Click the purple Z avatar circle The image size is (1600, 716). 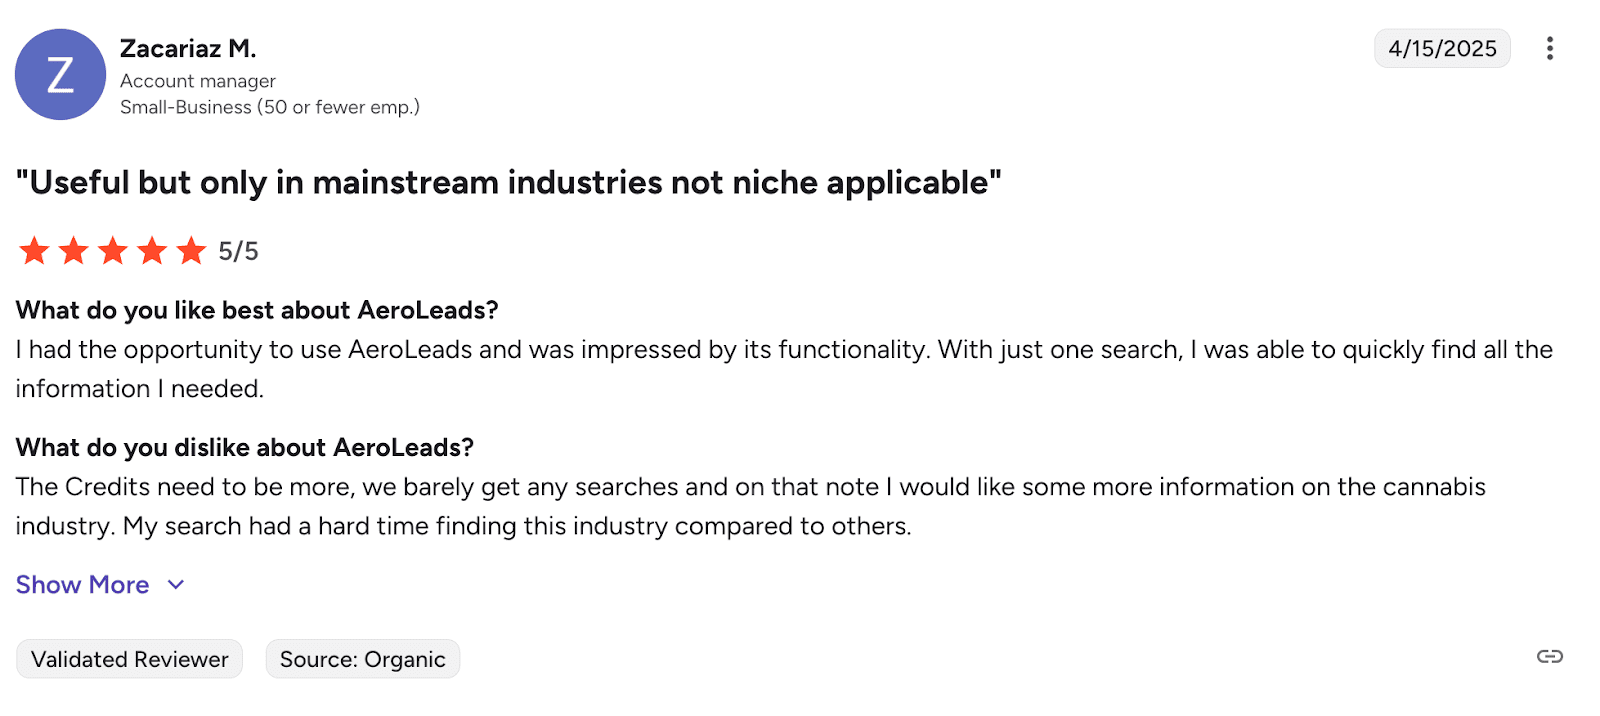tap(60, 75)
